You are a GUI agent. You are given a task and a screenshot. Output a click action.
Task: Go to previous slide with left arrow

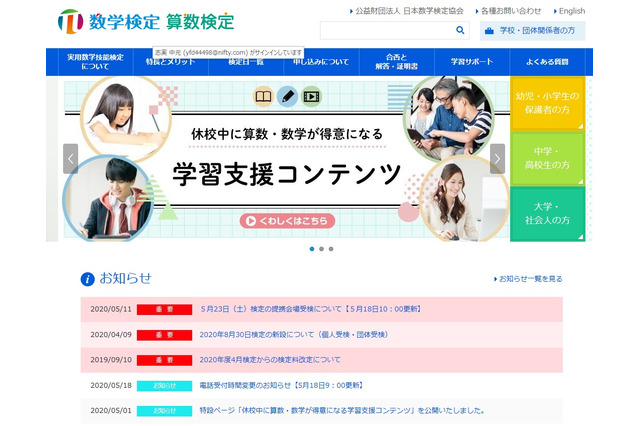[x=71, y=159]
